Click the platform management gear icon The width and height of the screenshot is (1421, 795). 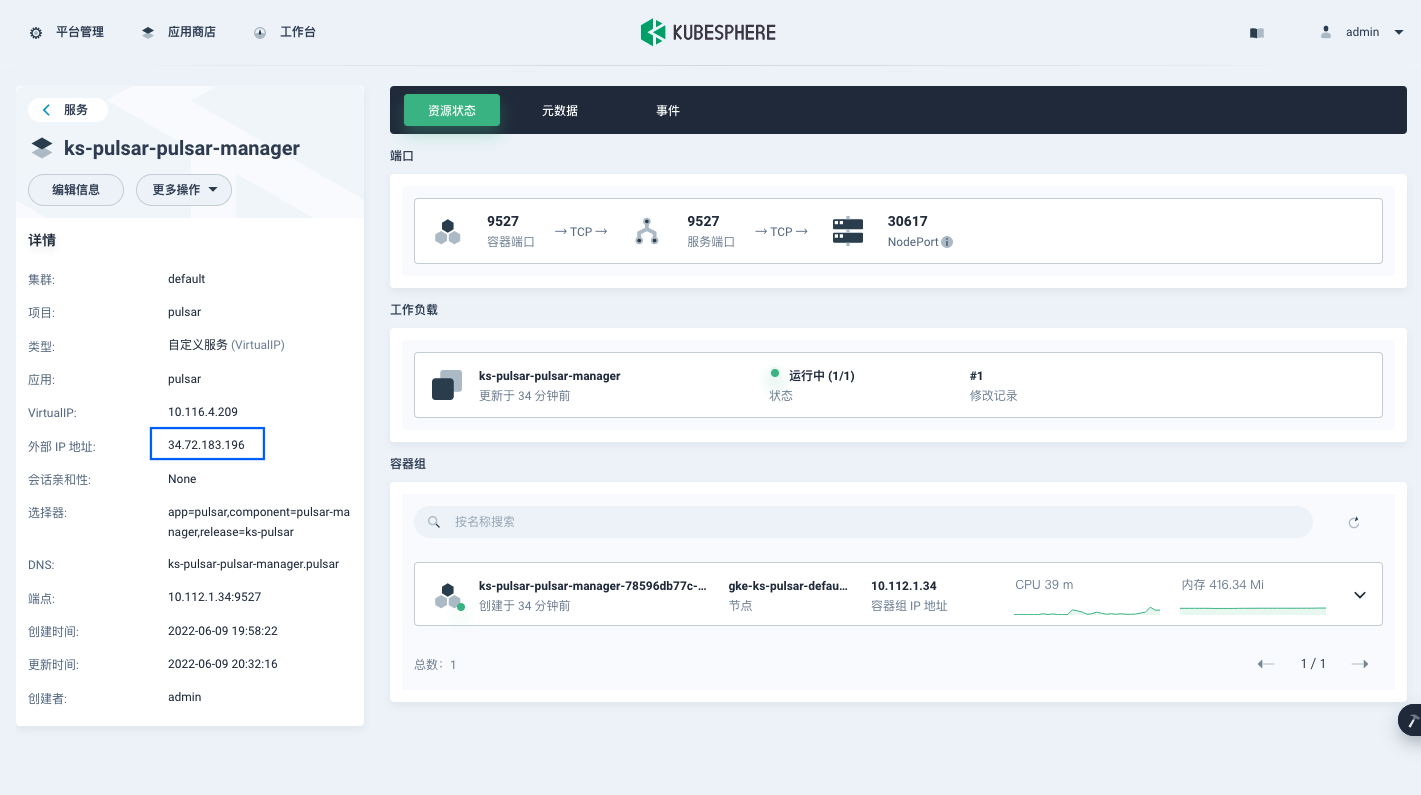tap(36, 32)
